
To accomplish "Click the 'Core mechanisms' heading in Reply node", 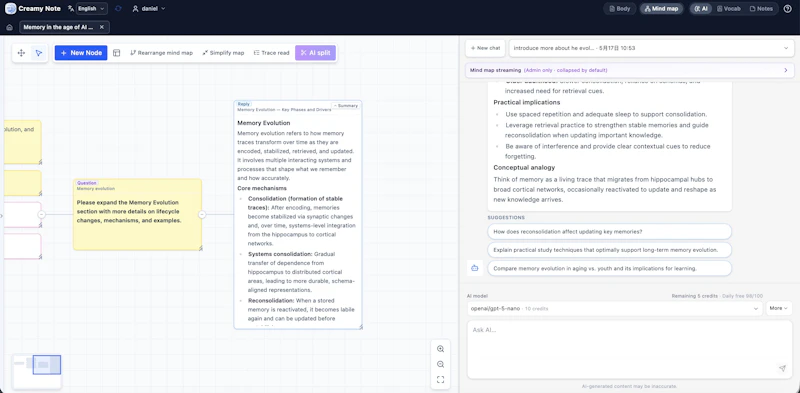I will [262, 188].
